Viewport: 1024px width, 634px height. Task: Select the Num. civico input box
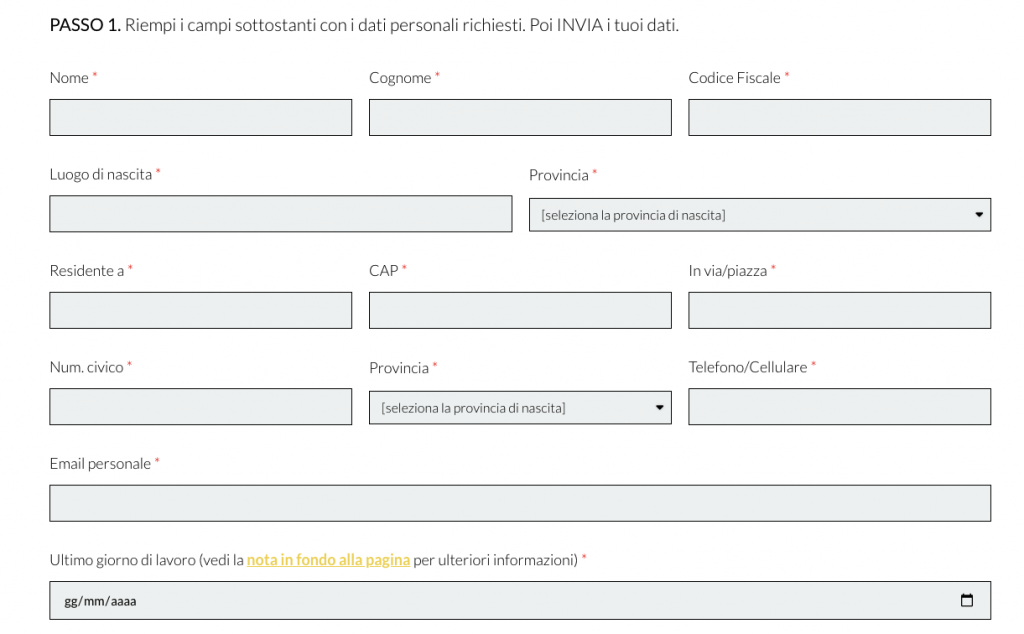pyautogui.click(x=200, y=407)
